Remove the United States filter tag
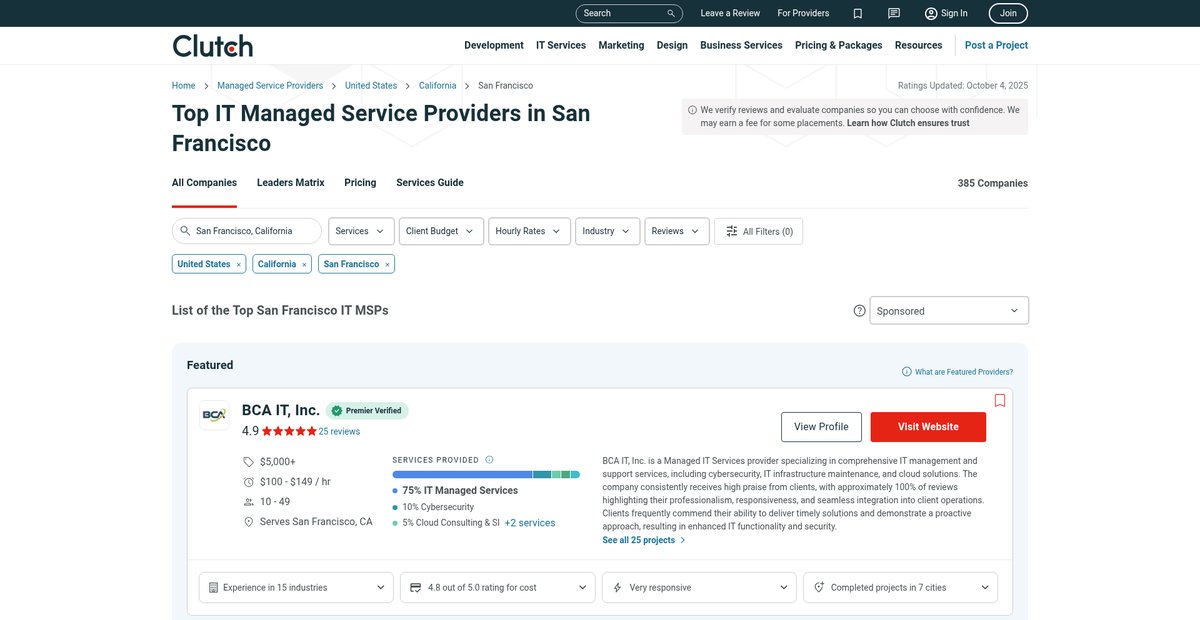1200x620 pixels. [x=238, y=265]
